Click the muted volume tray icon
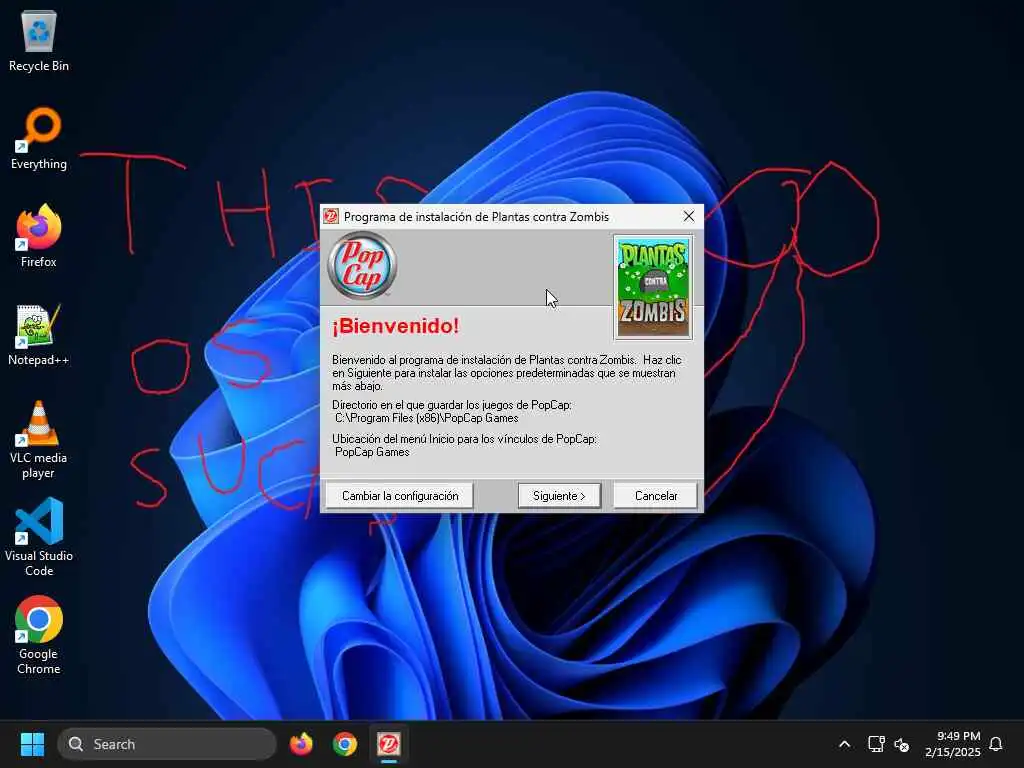Screen dimensions: 1024x768 901,744
